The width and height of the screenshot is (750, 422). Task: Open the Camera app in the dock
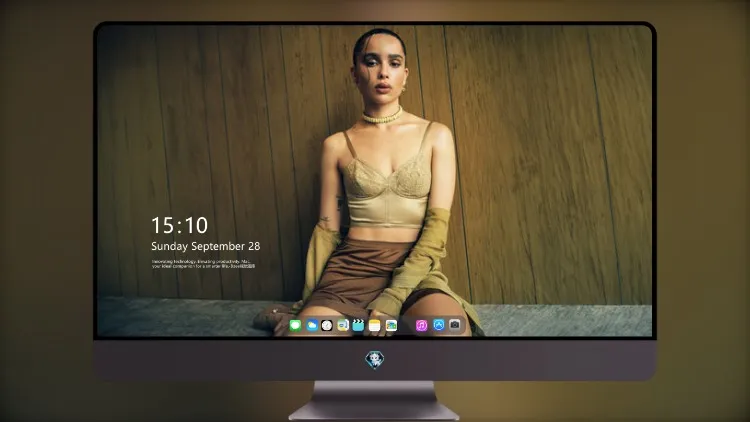(454, 325)
